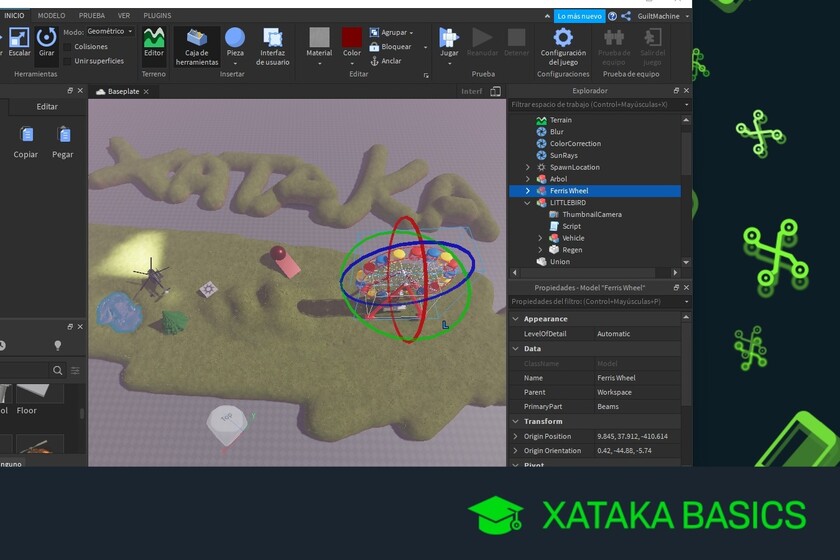This screenshot has height=560, width=840.
Task: Open the Modo Geométrico dropdown
Action: coord(109,32)
